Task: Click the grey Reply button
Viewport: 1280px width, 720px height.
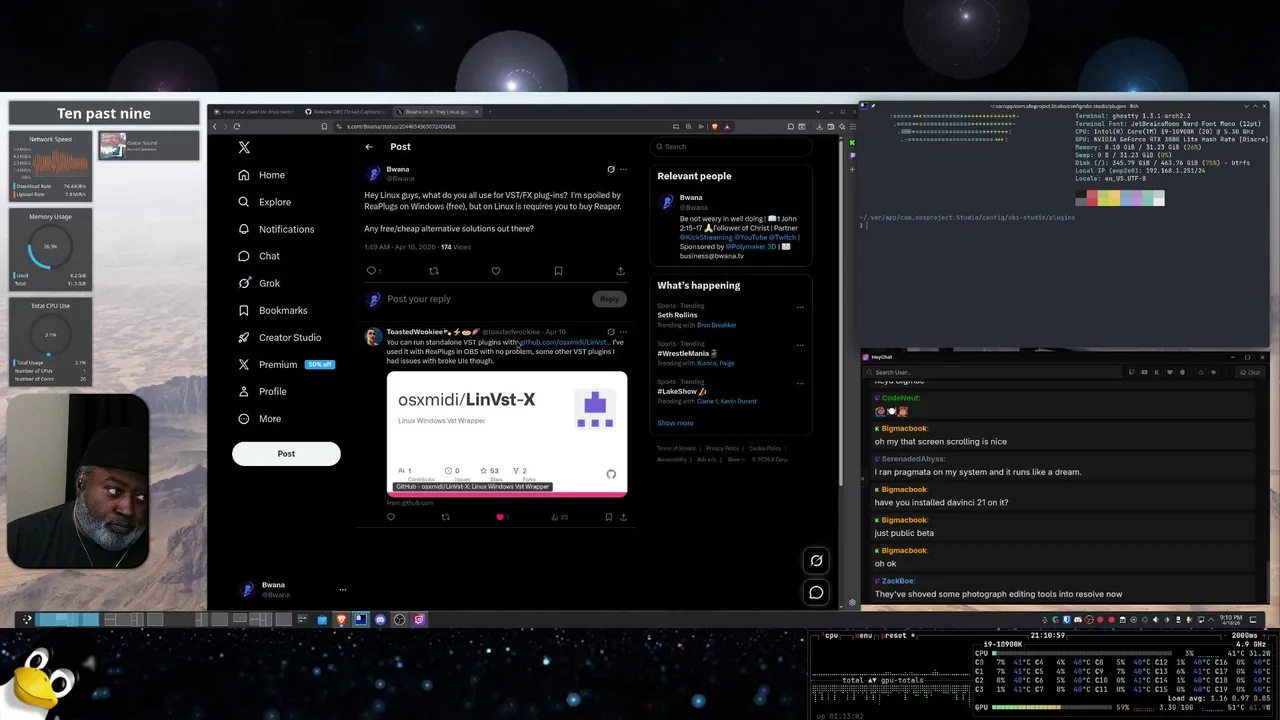Action: (x=609, y=299)
